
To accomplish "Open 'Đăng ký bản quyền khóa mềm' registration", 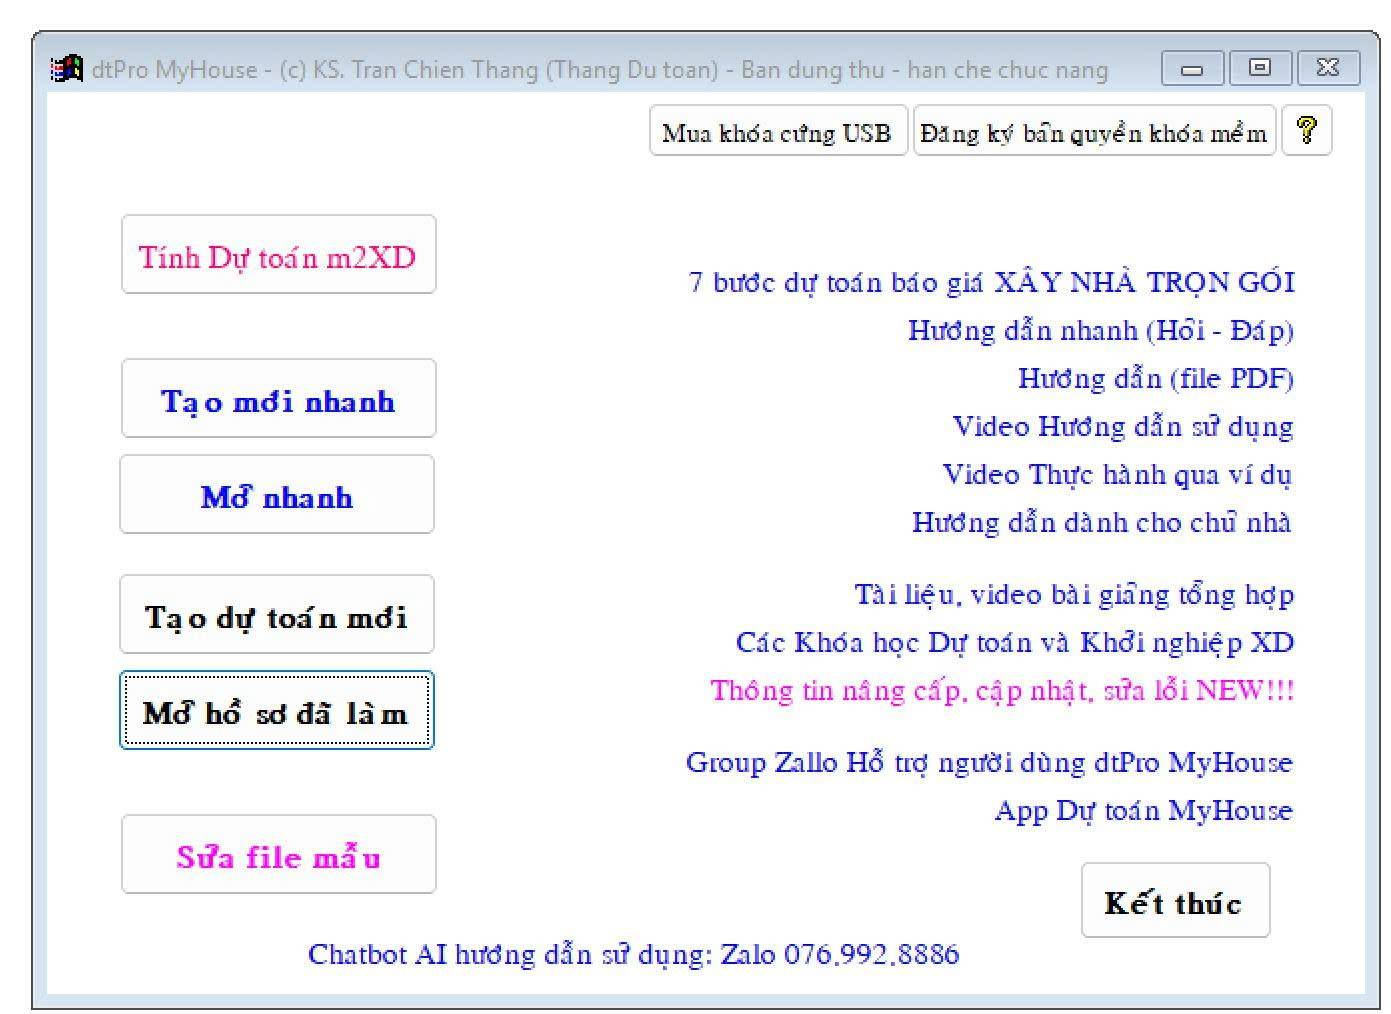I will [x=1093, y=132].
